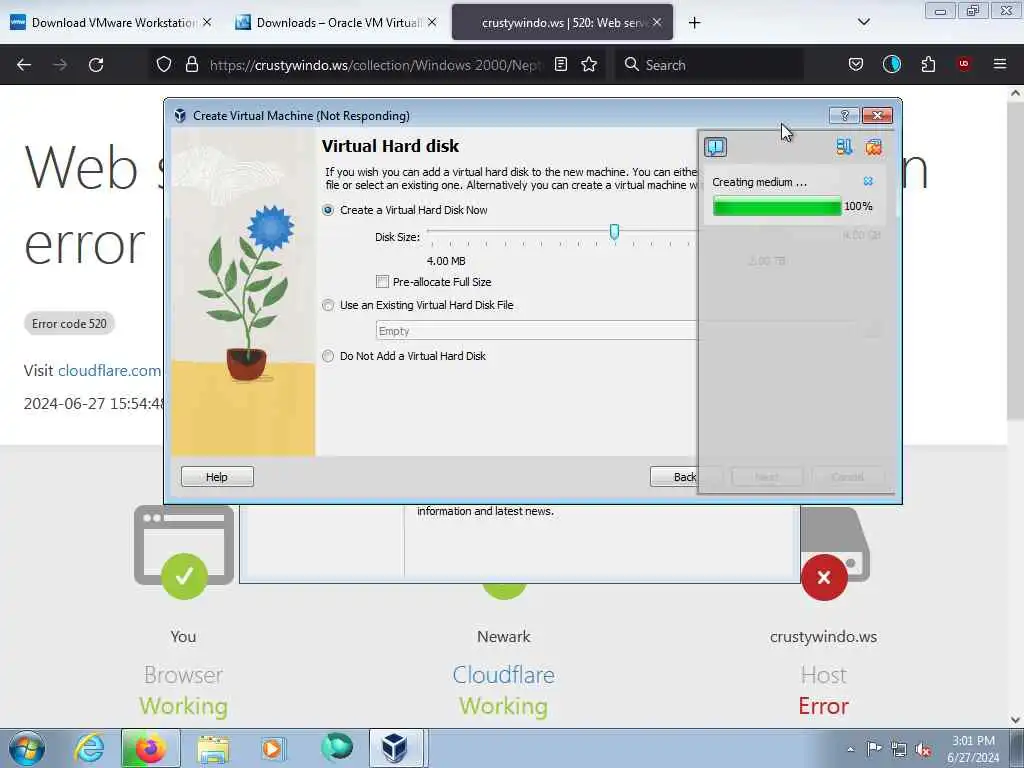Click the site padlock icon

tap(191, 64)
